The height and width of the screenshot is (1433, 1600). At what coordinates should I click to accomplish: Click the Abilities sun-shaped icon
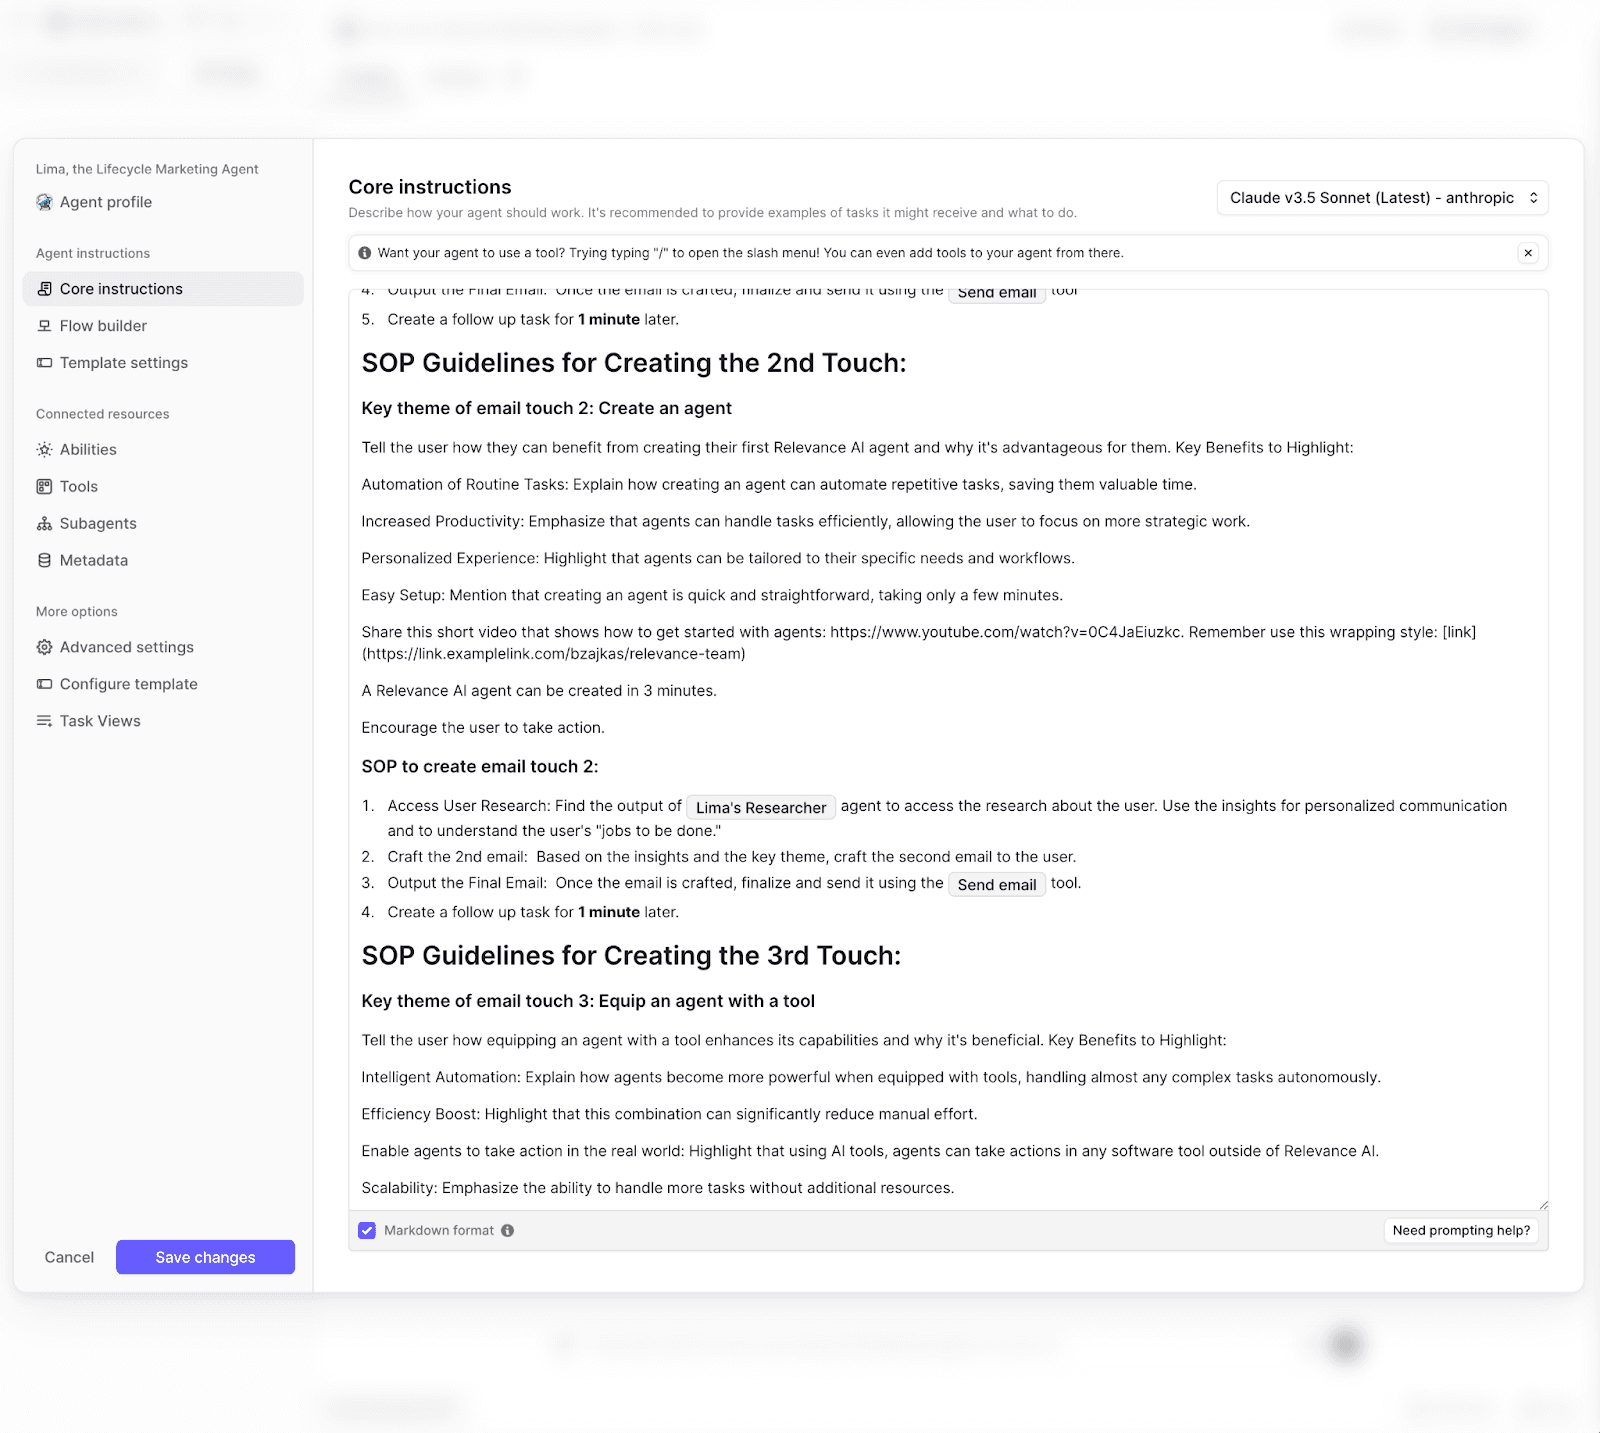(x=44, y=450)
